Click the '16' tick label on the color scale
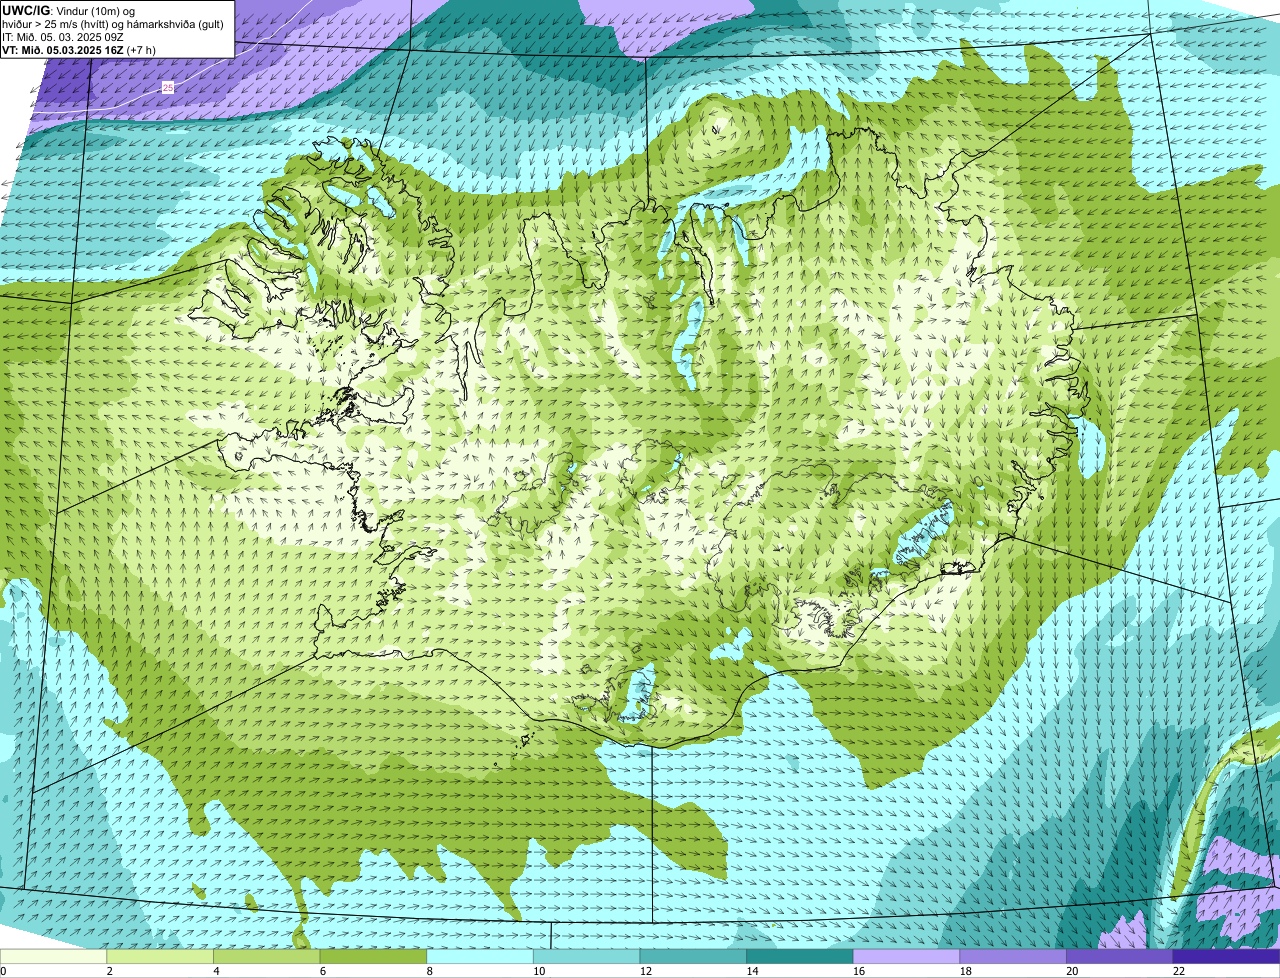The width and height of the screenshot is (1280, 978). point(859,971)
